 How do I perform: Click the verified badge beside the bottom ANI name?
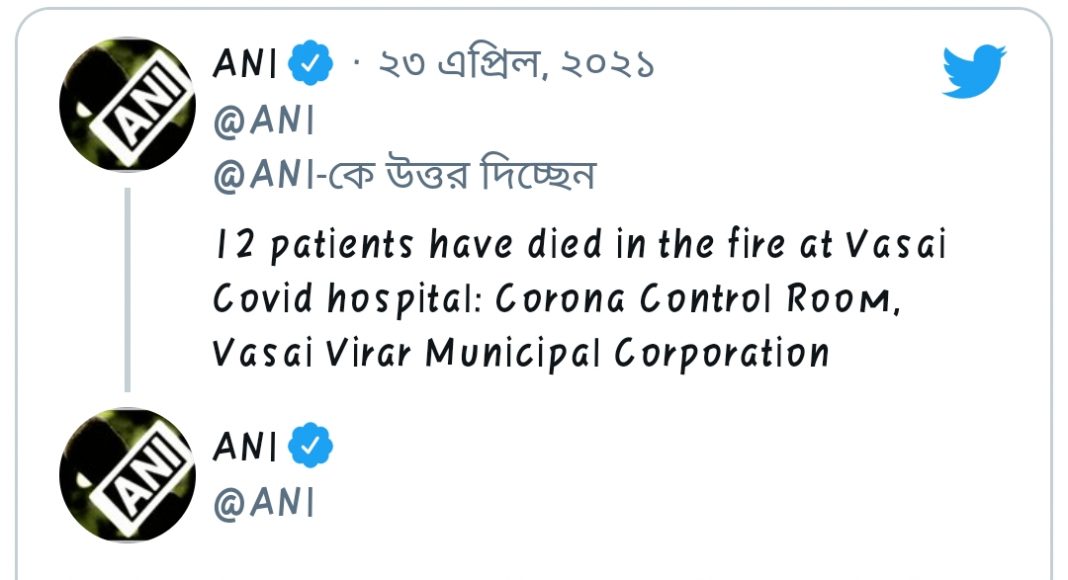[x=309, y=447]
